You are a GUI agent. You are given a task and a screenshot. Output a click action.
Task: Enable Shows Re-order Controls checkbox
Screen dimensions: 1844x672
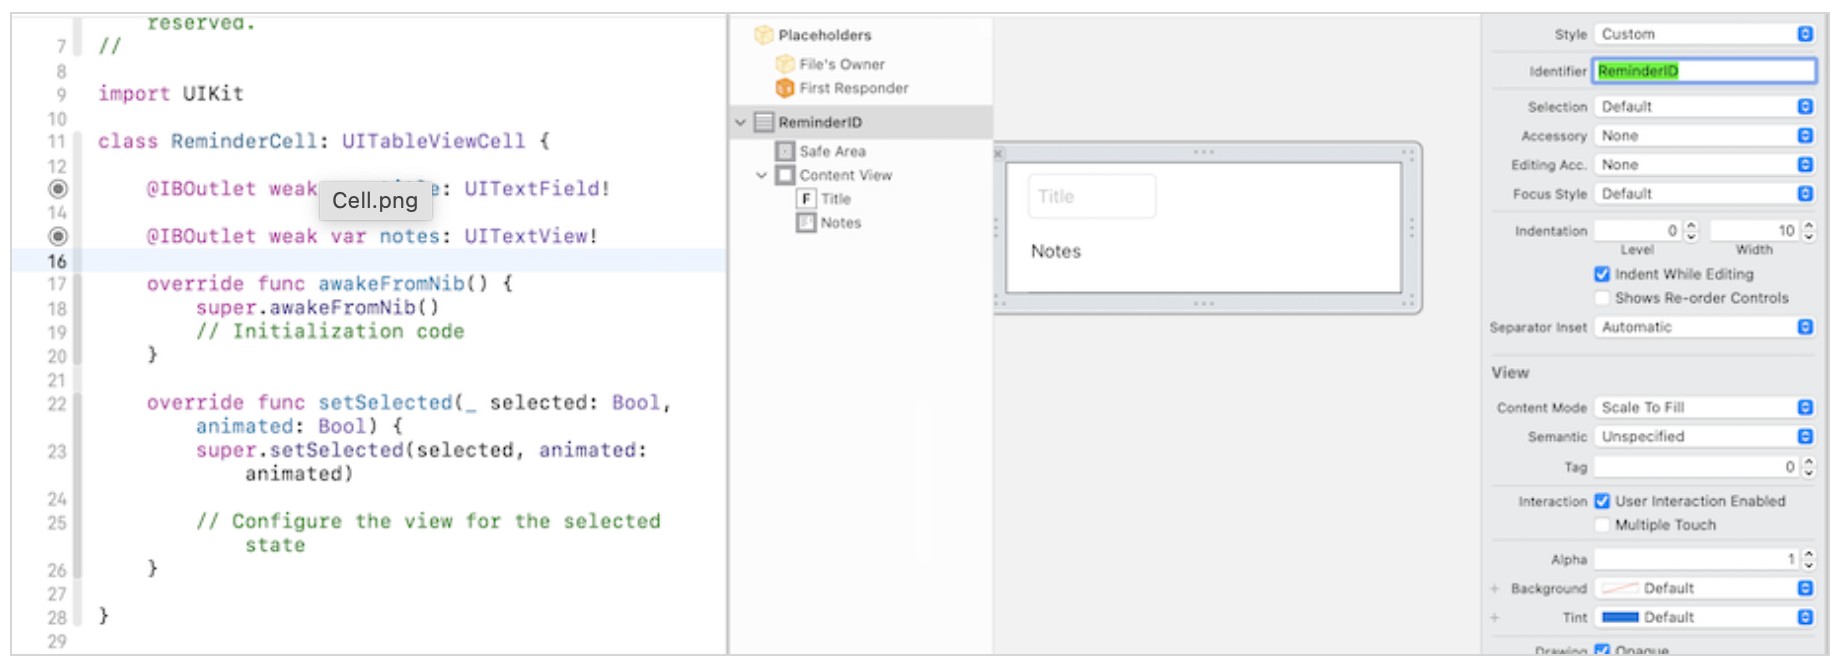[1602, 298]
